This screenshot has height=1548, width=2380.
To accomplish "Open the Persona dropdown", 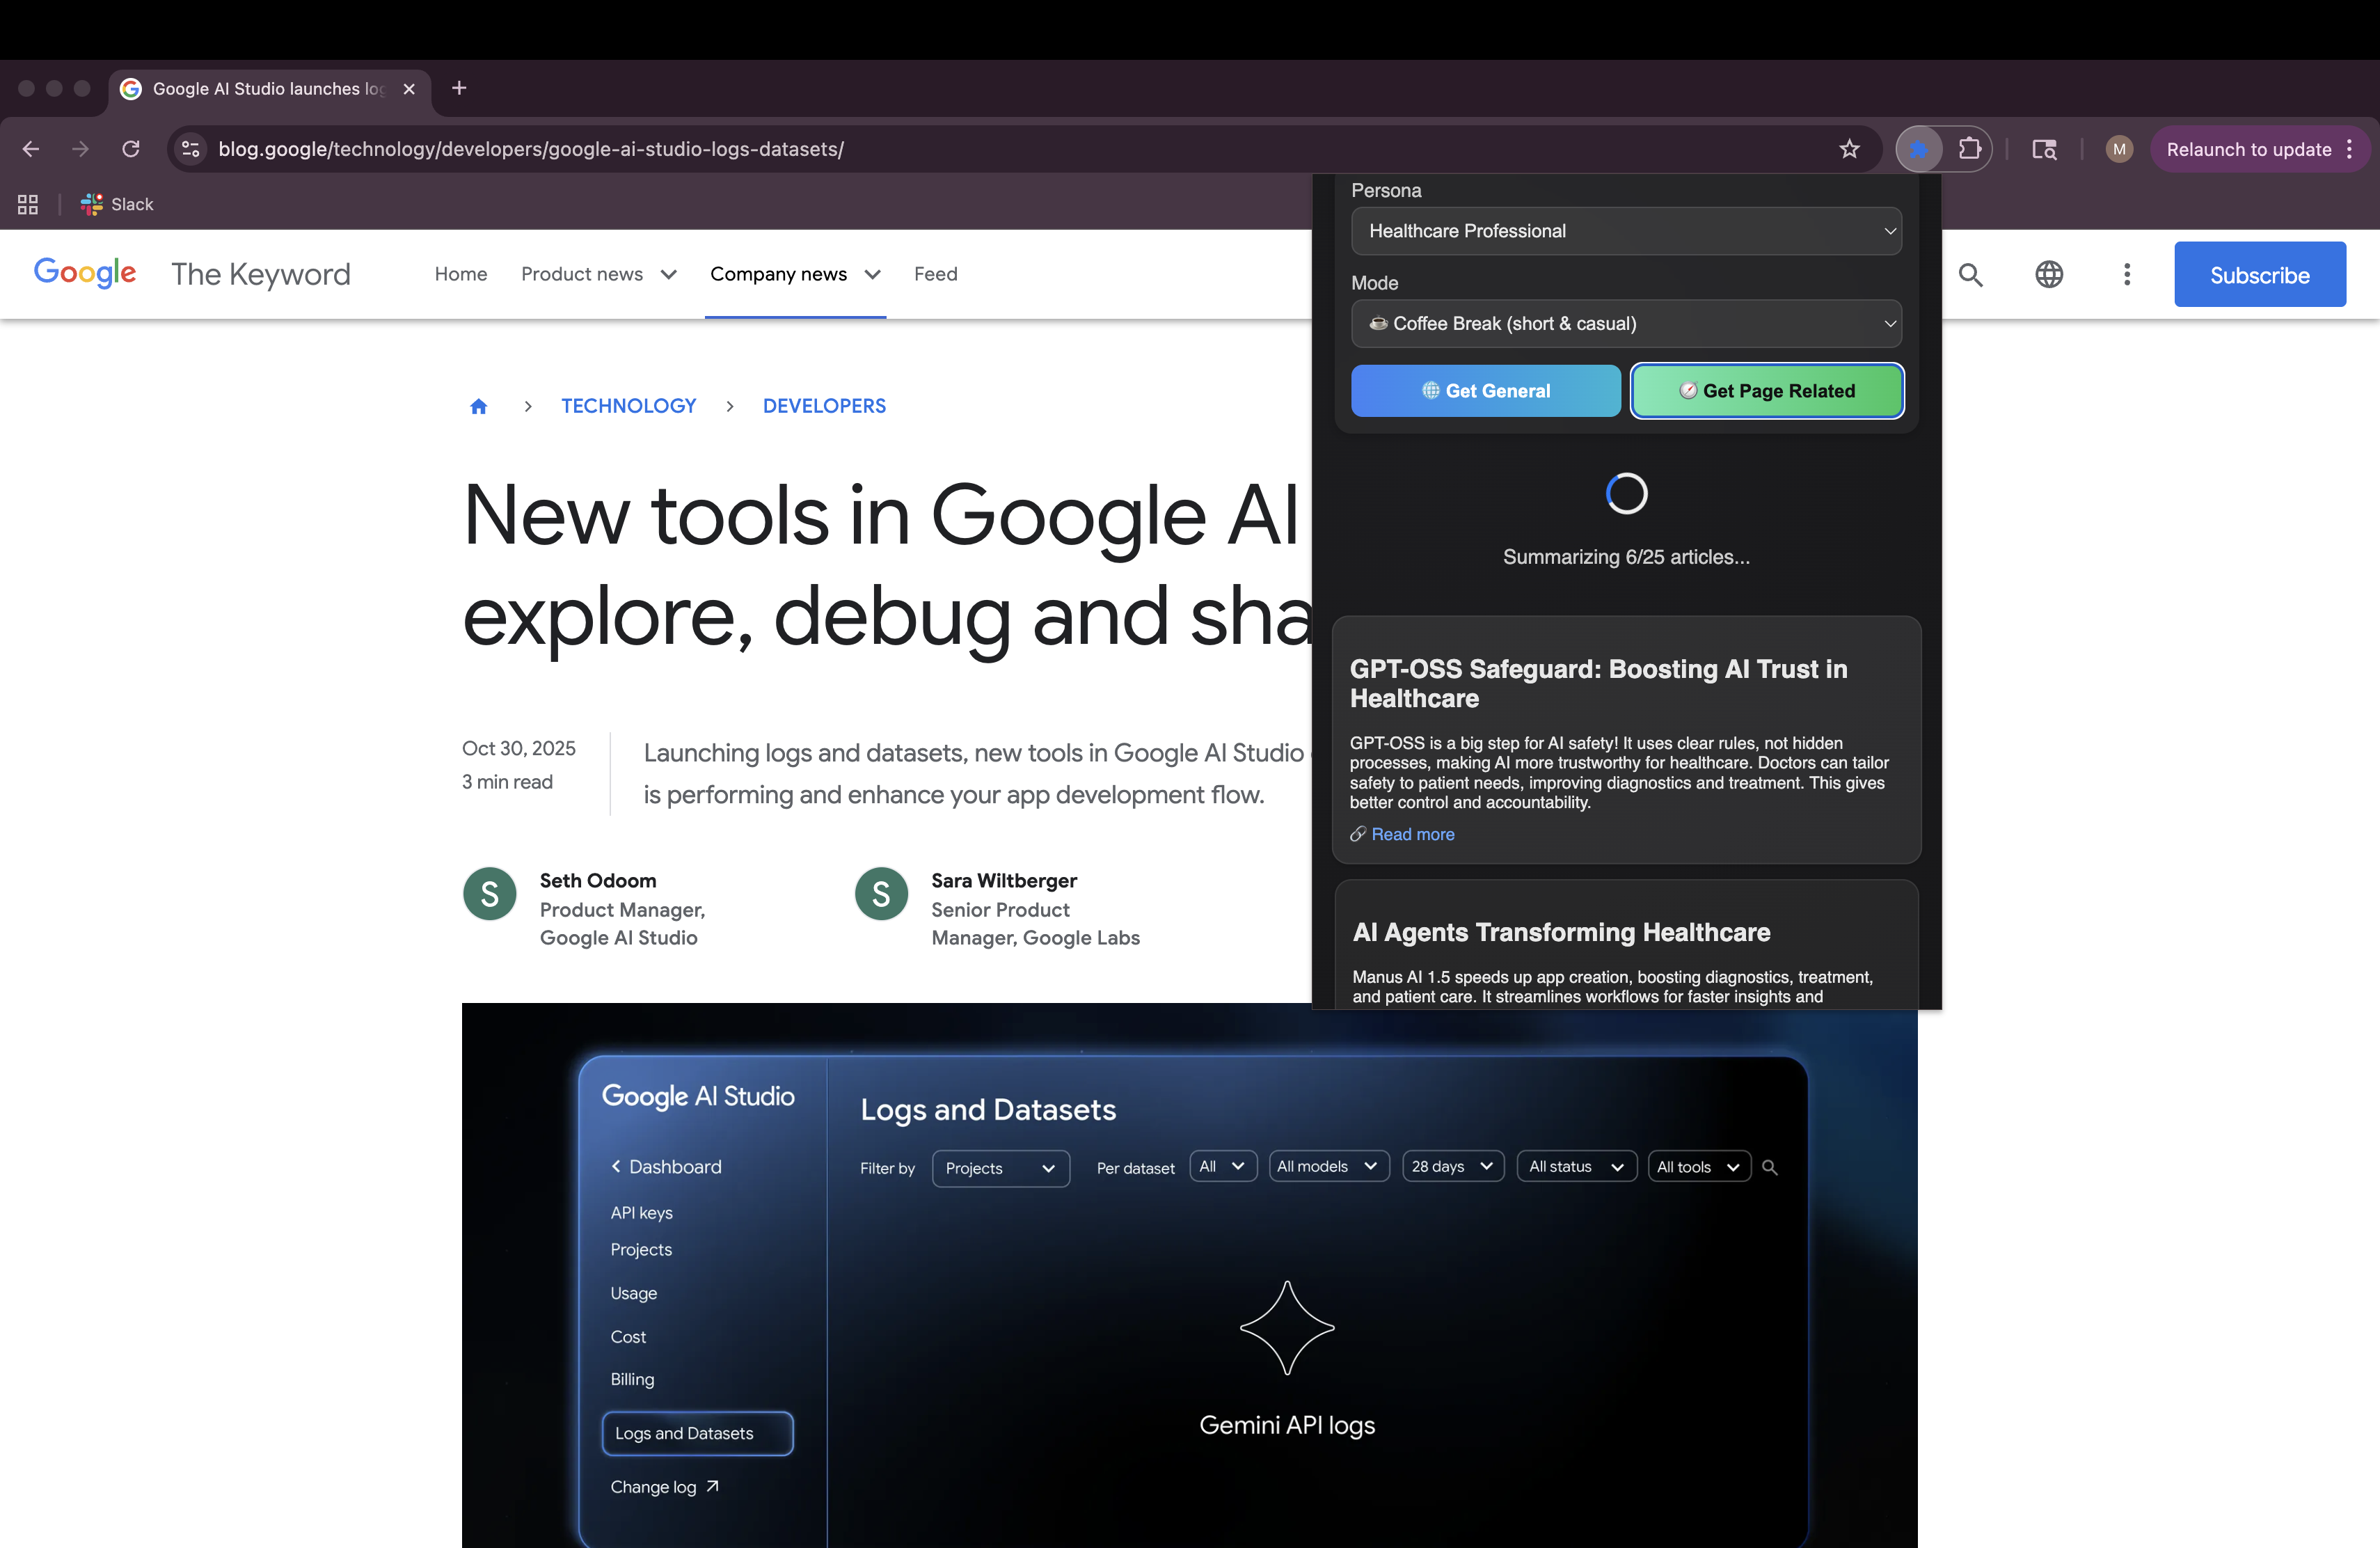I will (x=1626, y=231).
